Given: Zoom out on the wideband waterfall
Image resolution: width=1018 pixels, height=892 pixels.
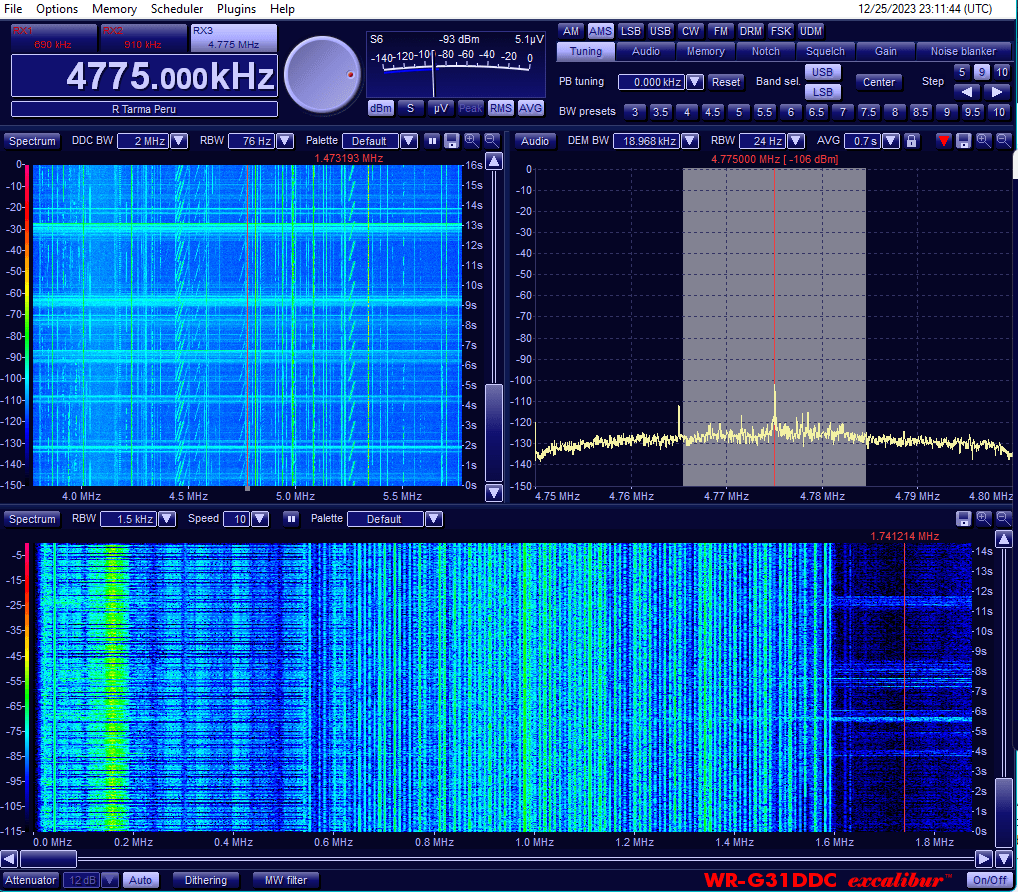Looking at the screenshot, I should coord(1004,518).
